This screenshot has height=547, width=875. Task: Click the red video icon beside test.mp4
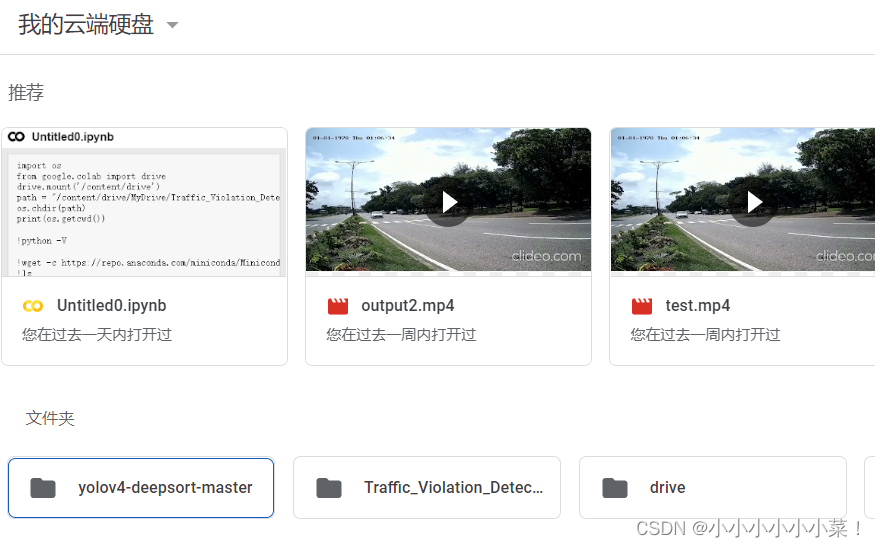pos(642,306)
